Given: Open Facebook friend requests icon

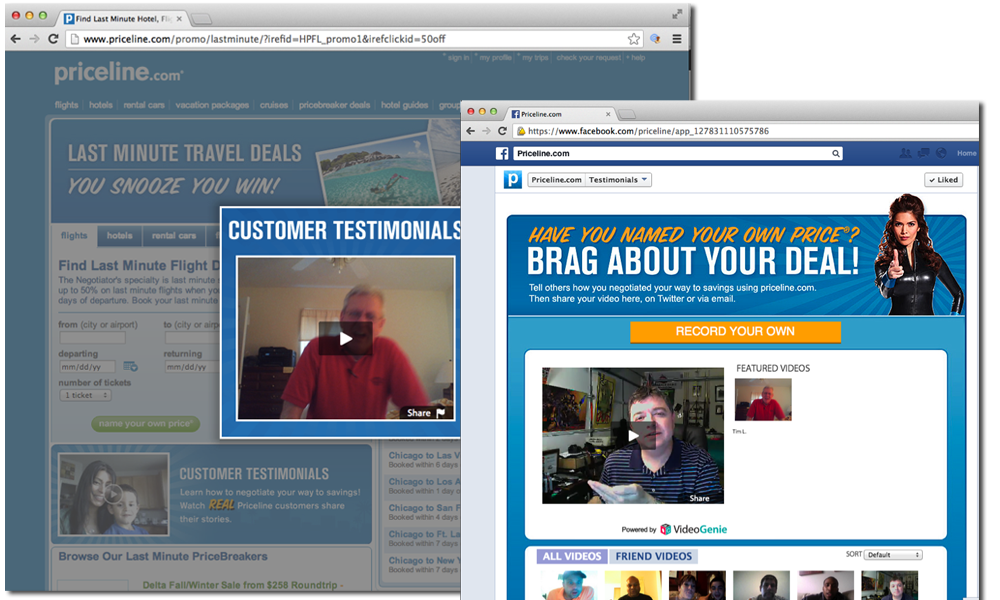Looking at the screenshot, I should pyautogui.click(x=905, y=153).
